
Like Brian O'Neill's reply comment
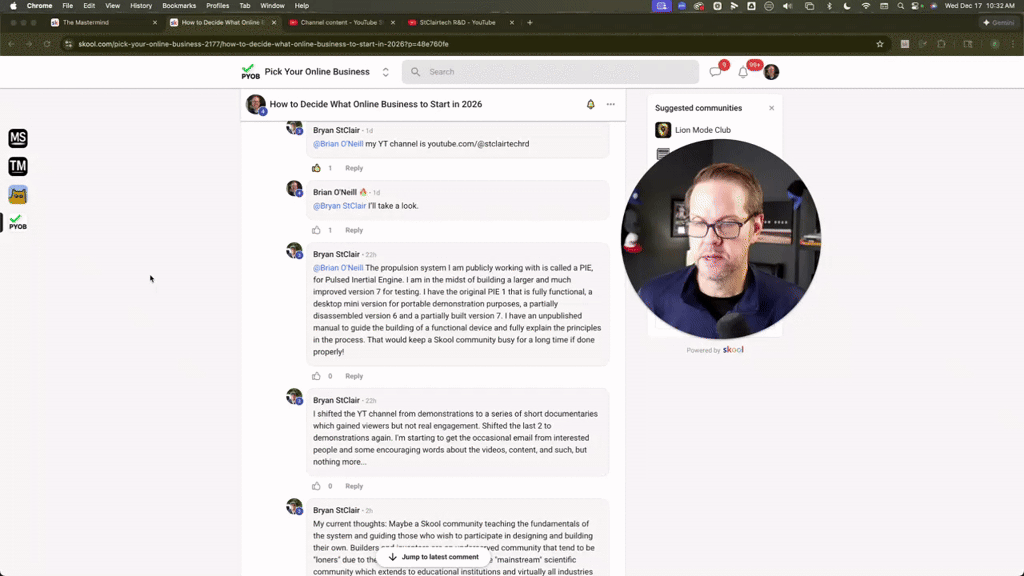tap(317, 230)
